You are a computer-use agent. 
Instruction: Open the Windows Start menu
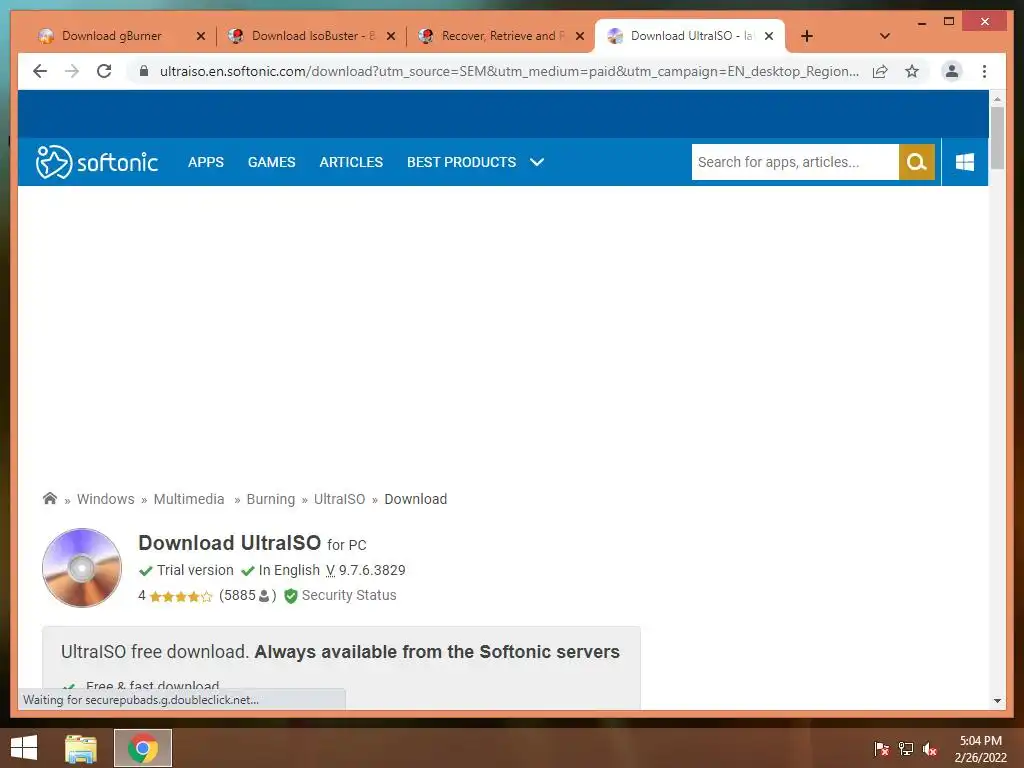24,748
